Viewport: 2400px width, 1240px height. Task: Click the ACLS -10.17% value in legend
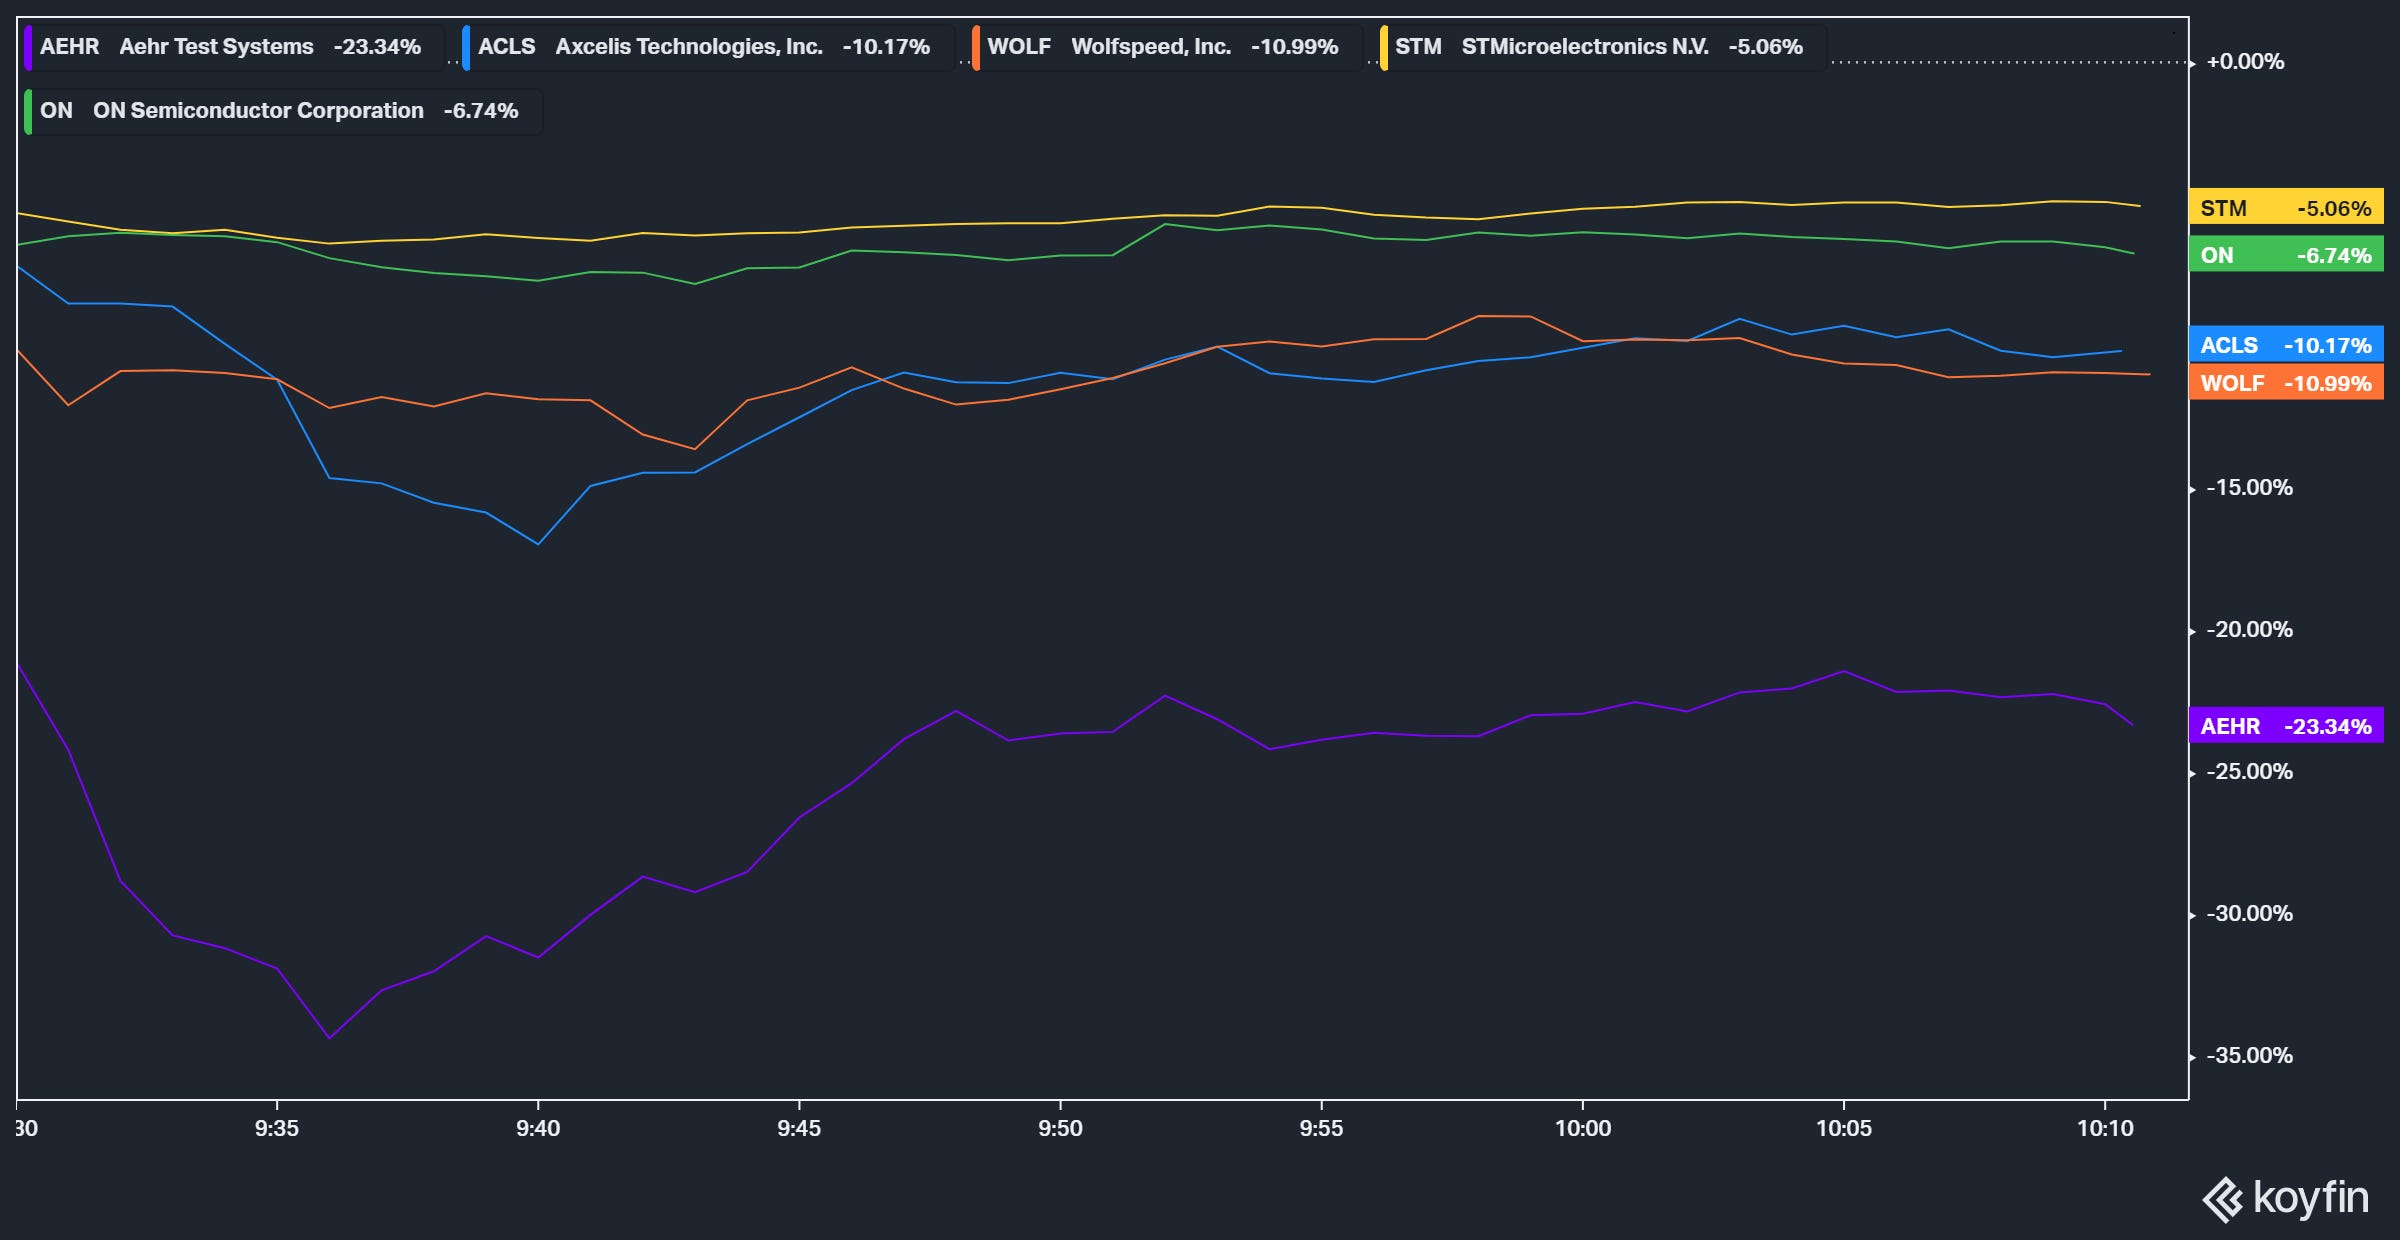point(886,47)
